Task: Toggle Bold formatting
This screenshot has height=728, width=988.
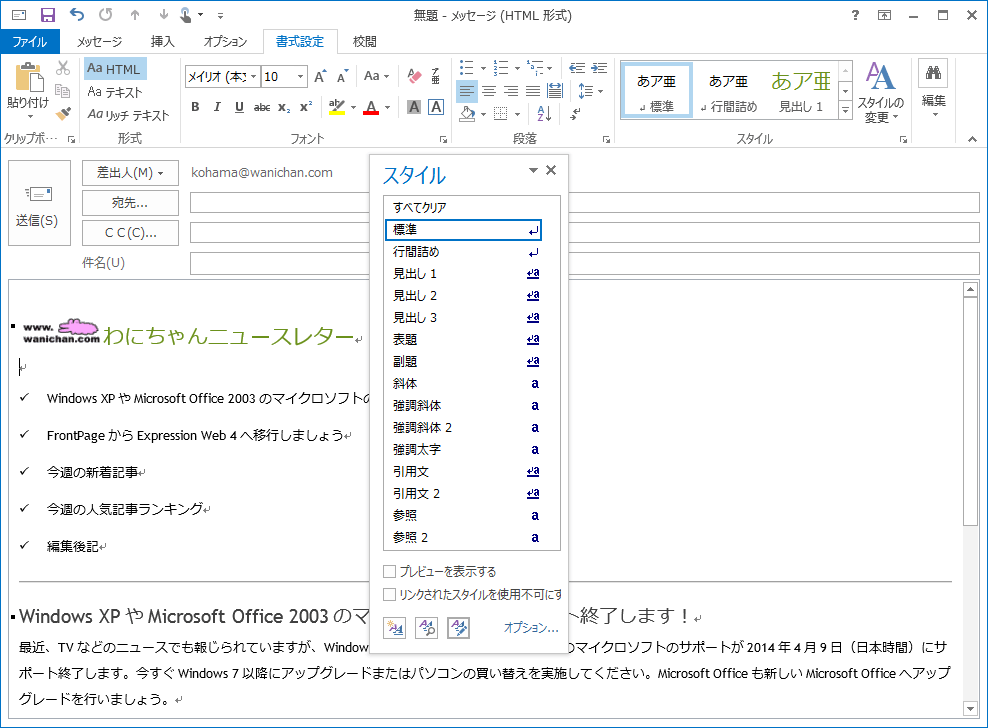Action: (x=195, y=107)
